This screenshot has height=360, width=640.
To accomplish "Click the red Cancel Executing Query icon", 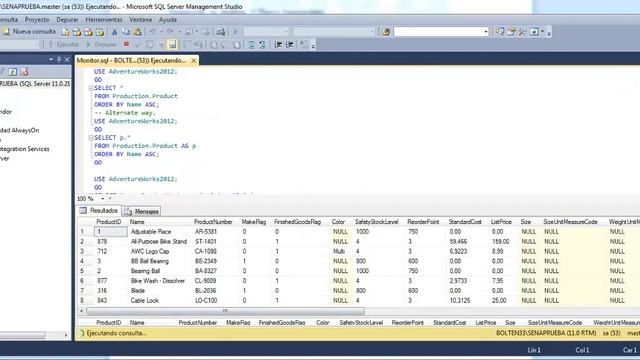I will [x=127, y=44].
